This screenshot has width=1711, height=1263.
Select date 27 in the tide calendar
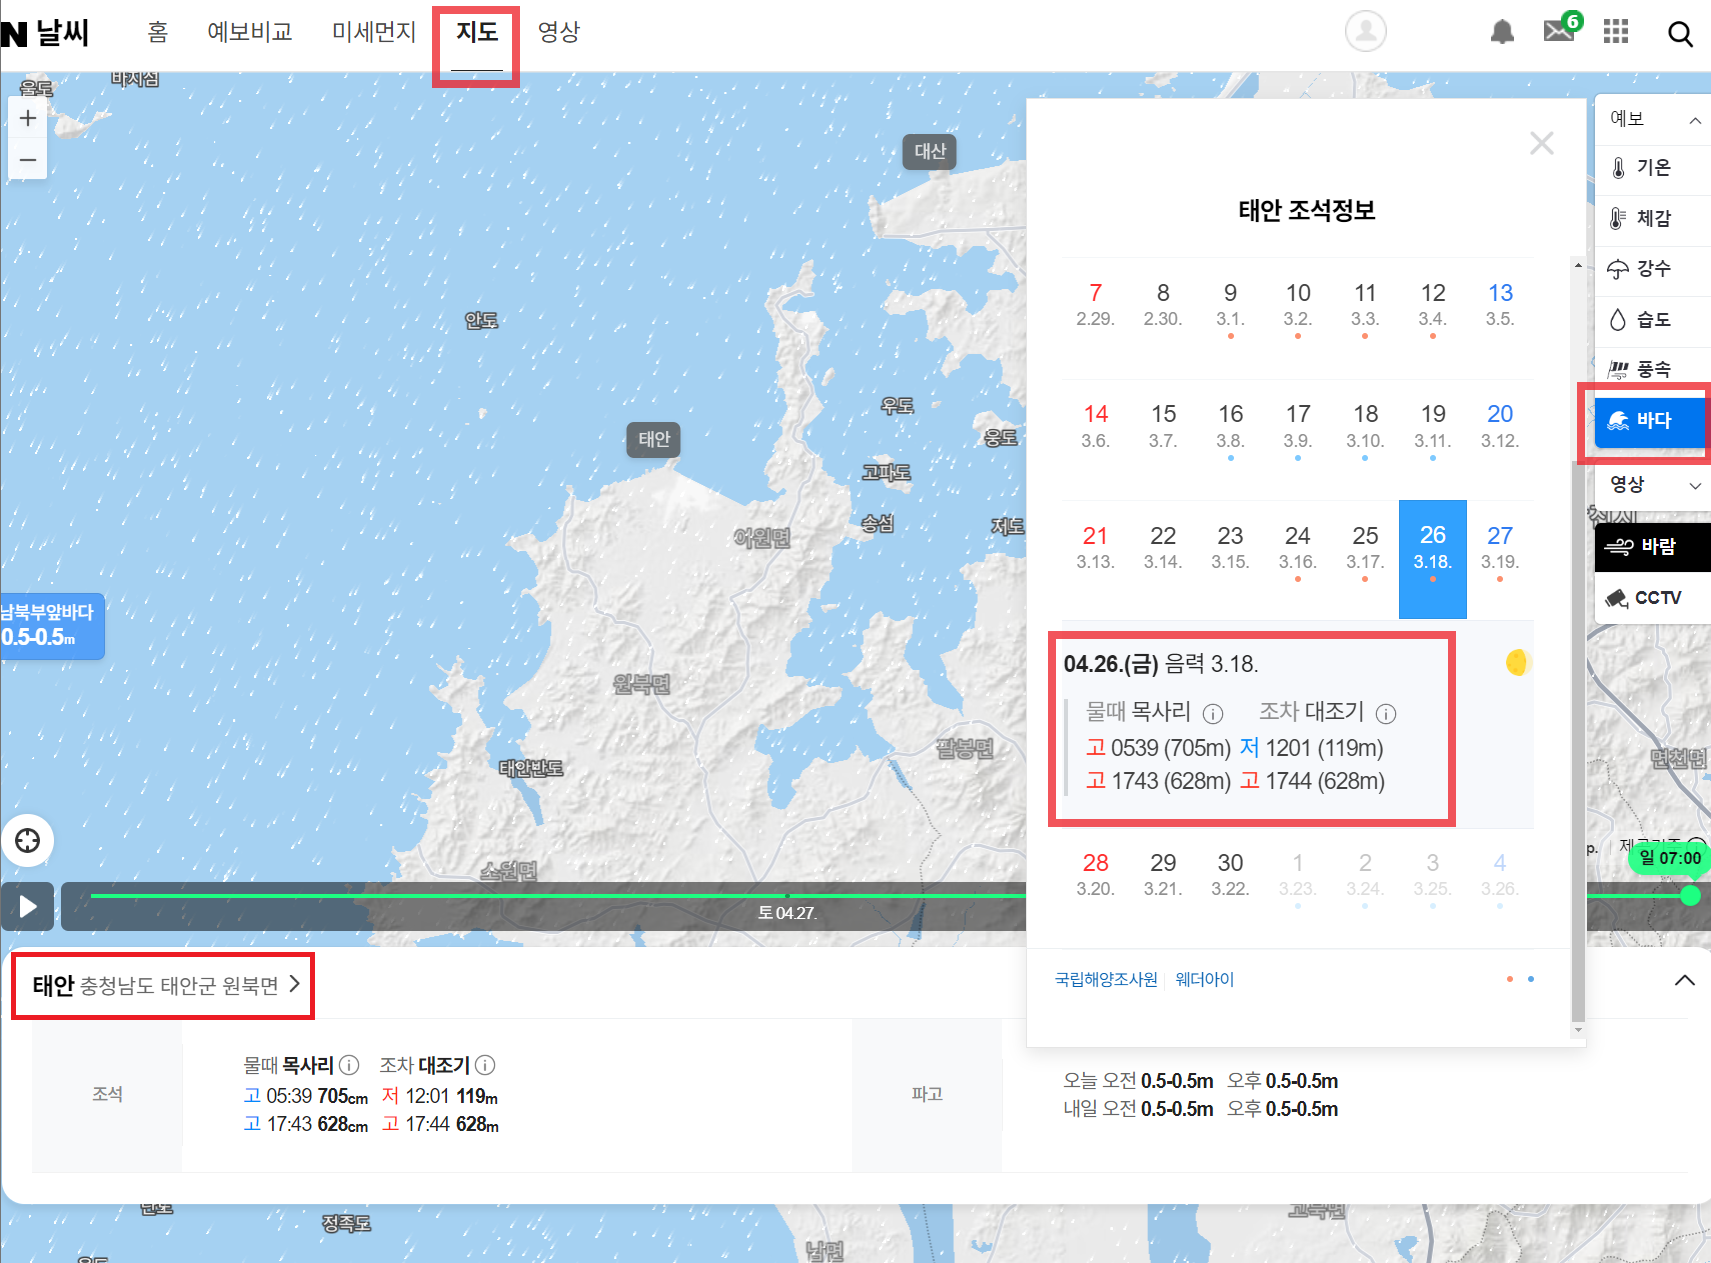click(x=1499, y=546)
